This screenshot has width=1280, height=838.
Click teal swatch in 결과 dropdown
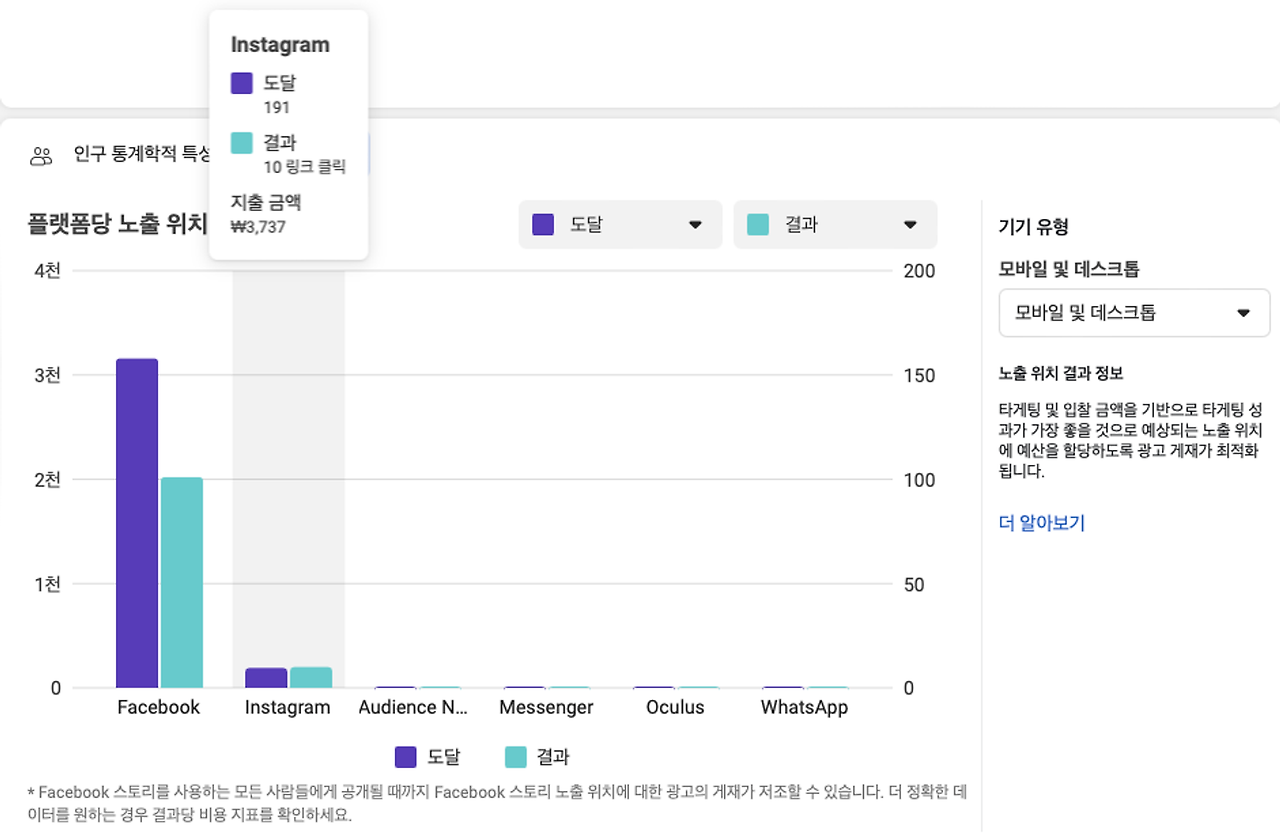[x=758, y=224]
